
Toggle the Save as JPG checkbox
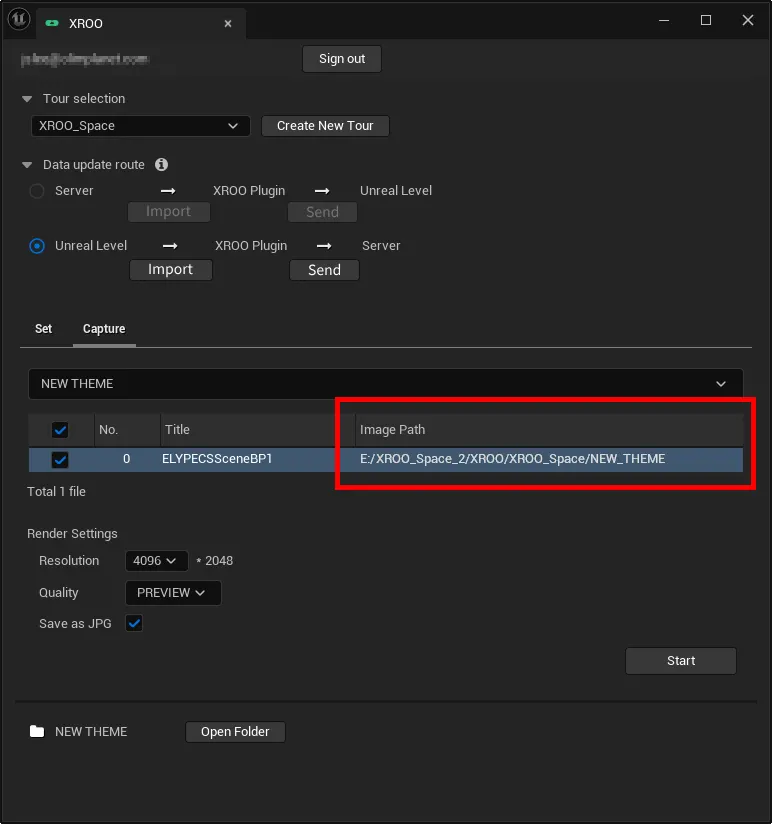[x=134, y=623]
